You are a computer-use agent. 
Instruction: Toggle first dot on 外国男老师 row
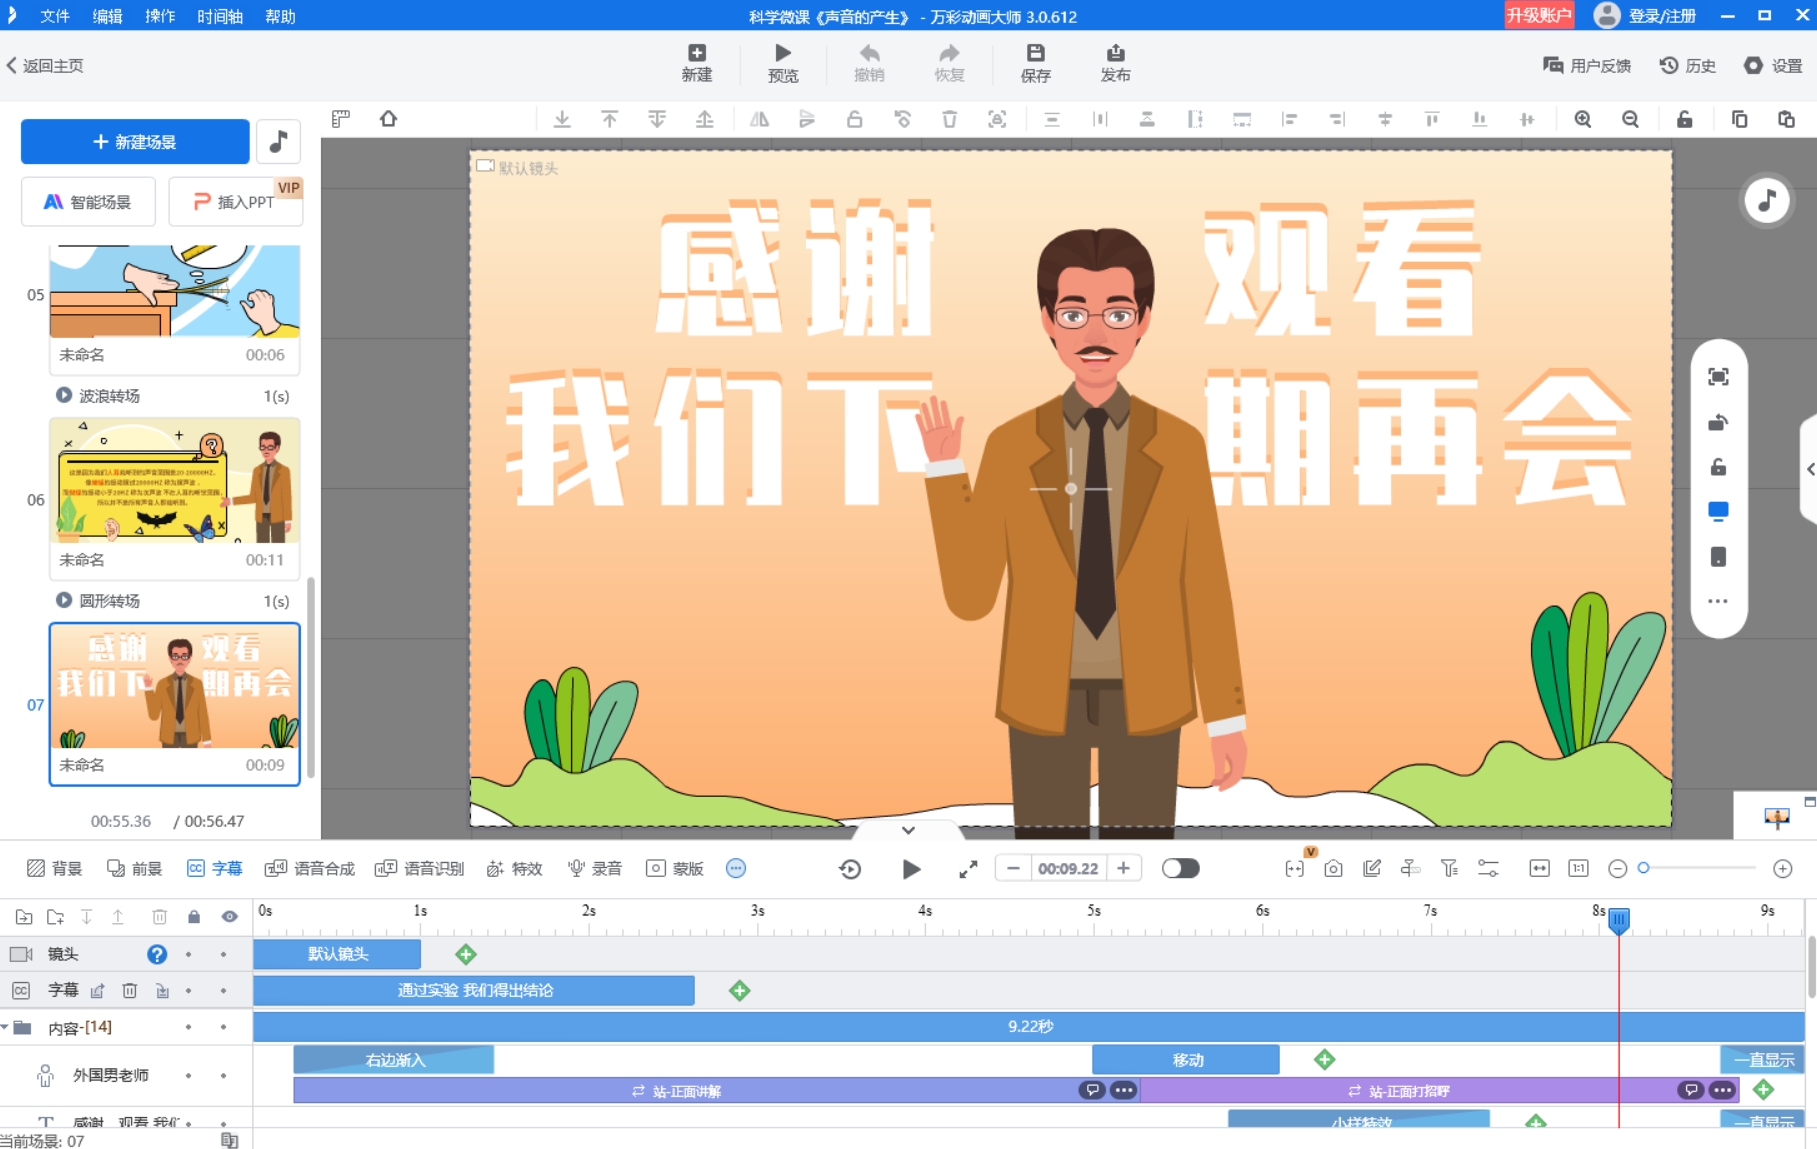pos(188,1075)
